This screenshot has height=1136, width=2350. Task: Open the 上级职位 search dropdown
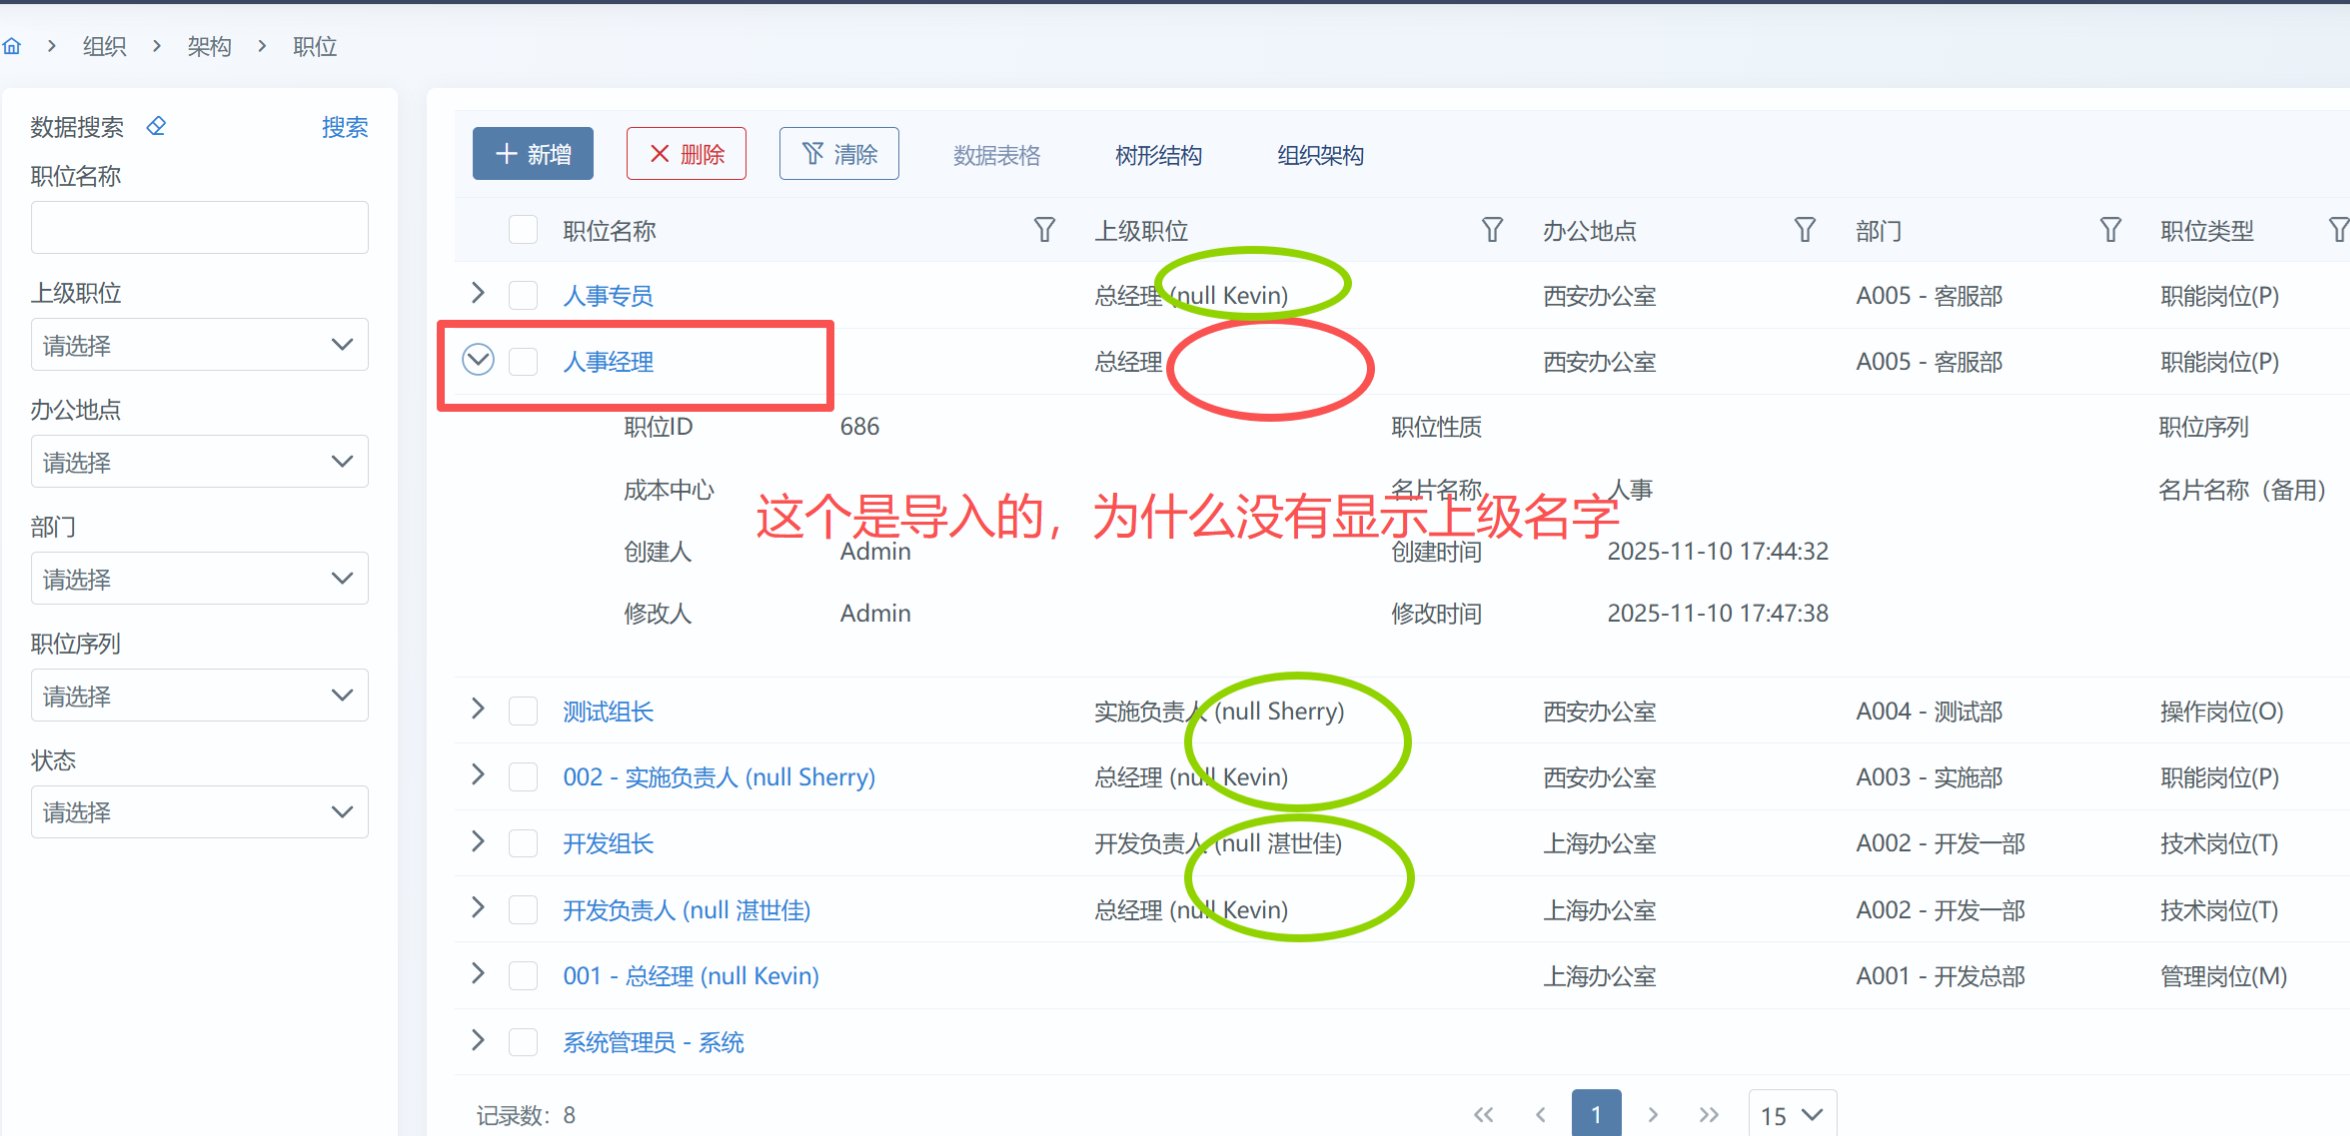coord(199,345)
